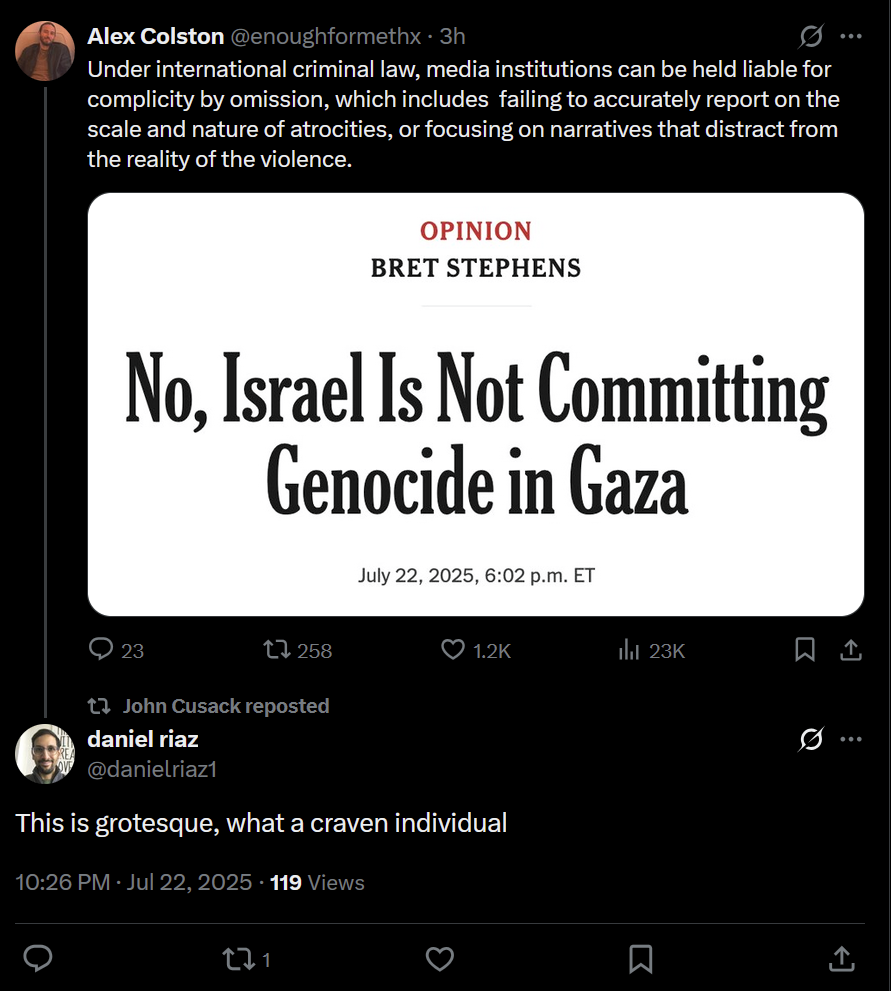This screenshot has width=891, height=991.
Task: Open Grok icon on Alex Colston's post
Action: [811, 36]
